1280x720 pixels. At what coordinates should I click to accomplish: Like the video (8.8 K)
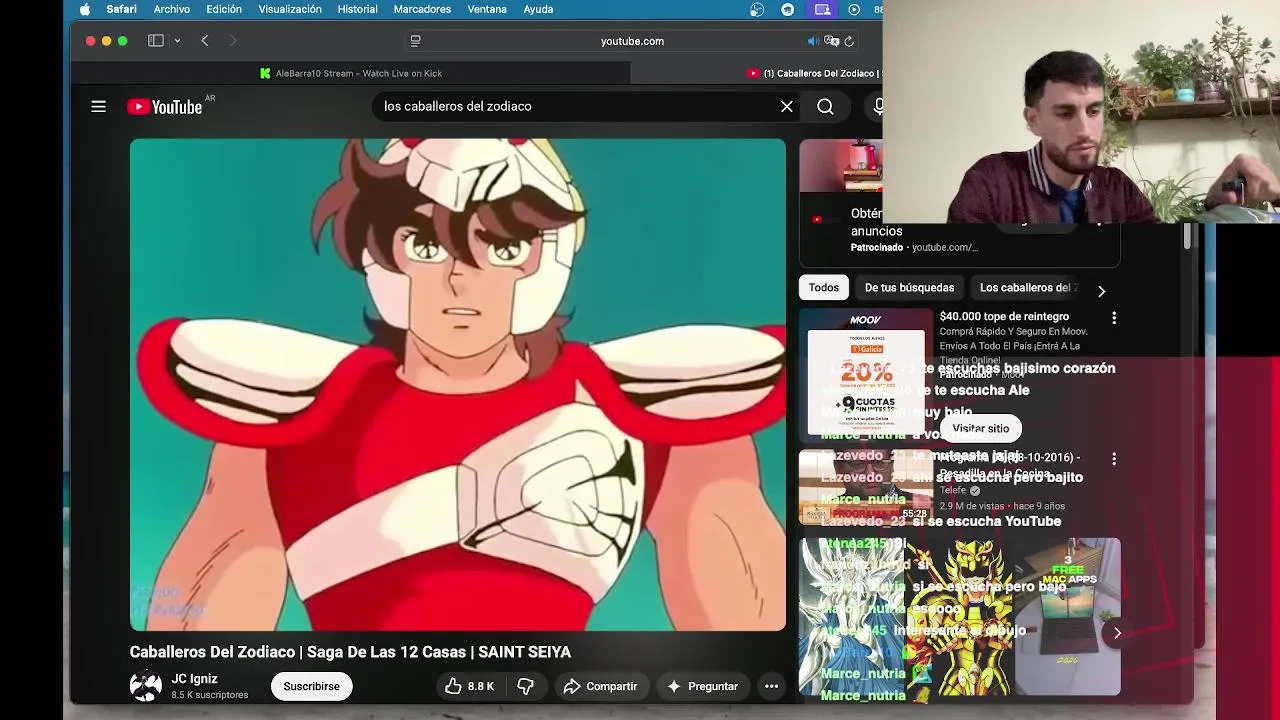pyautogui.click(x=469, y=686)
